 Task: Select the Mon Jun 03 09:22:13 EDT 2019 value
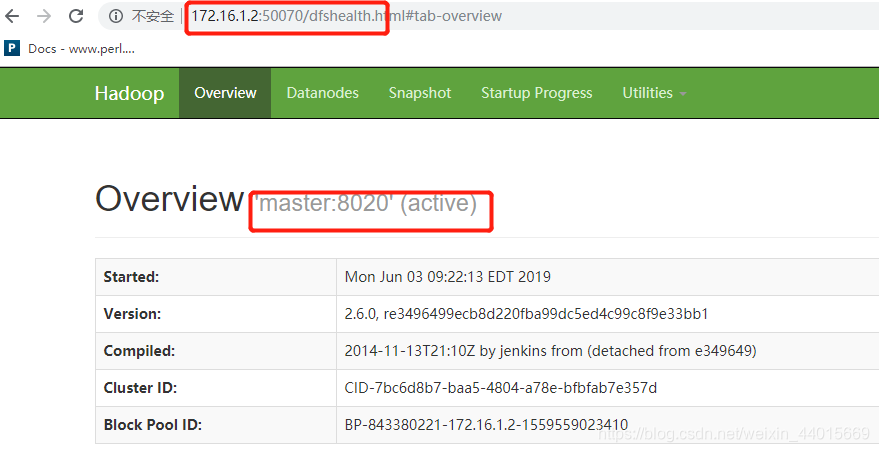coord(447,277)
